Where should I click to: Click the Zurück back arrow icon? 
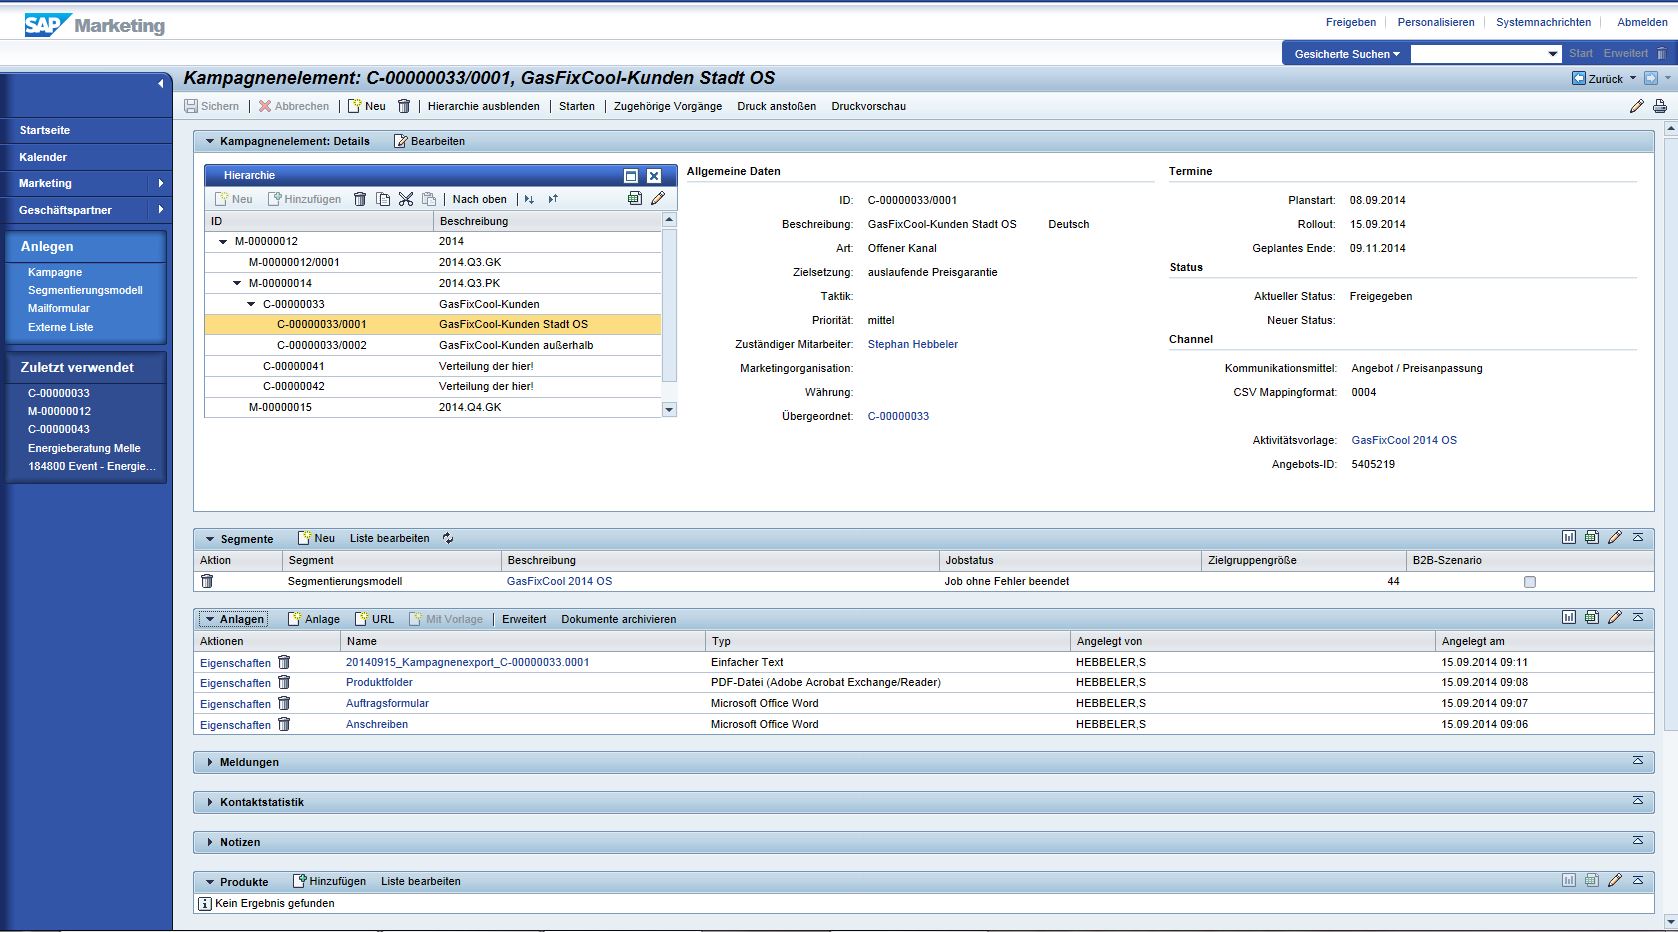coord(1579,78)
